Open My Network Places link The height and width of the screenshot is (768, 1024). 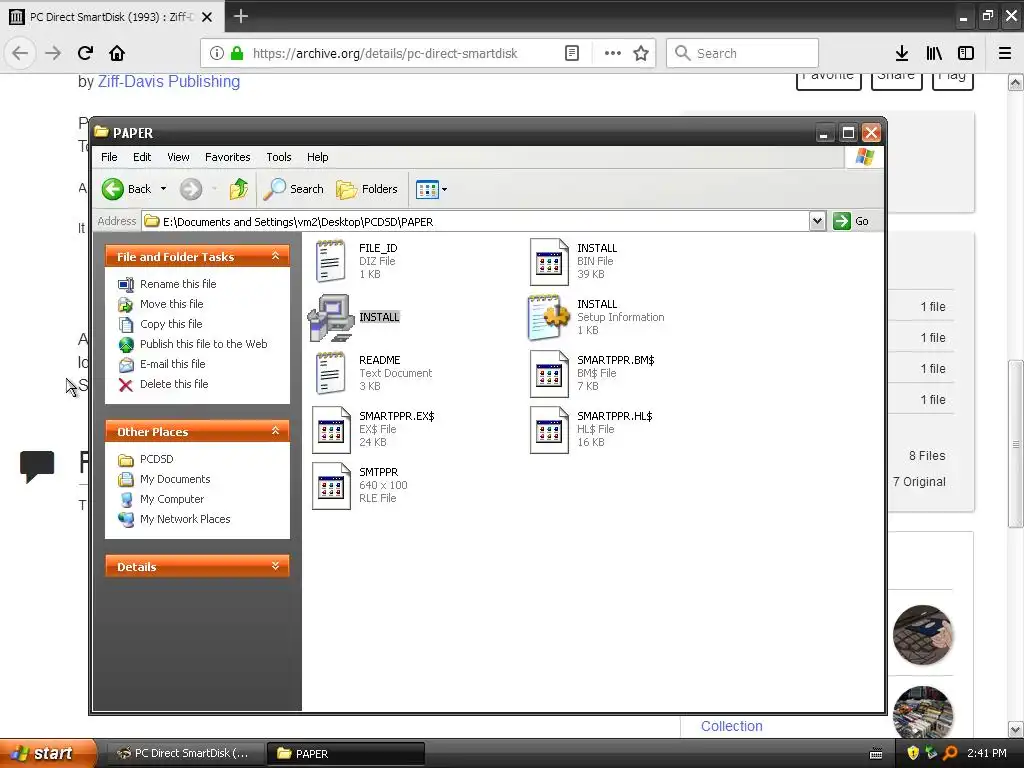(185, 519)
